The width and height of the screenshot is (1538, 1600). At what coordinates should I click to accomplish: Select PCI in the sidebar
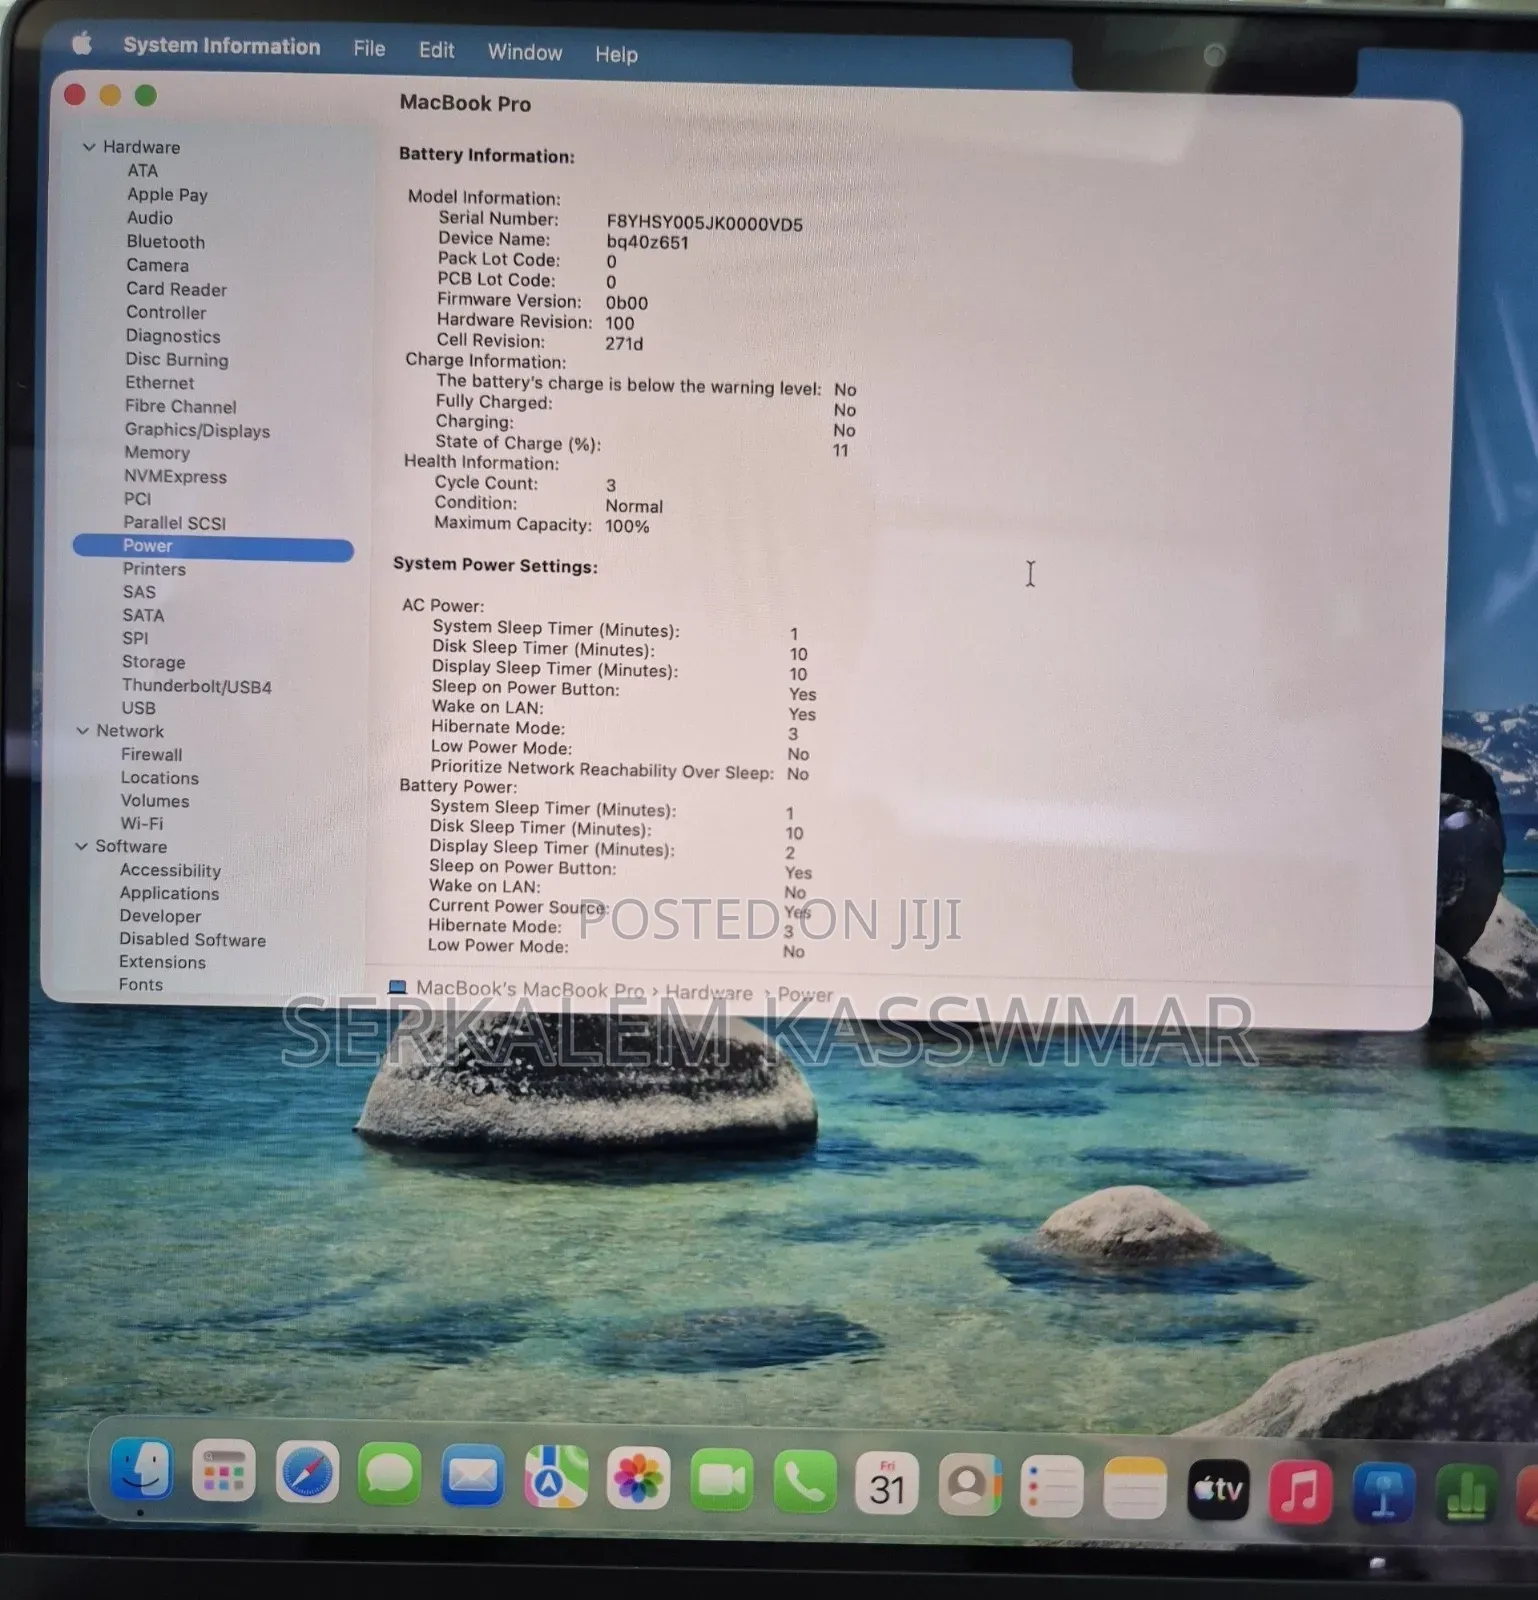pyautogui.click(x=138, y=499)
